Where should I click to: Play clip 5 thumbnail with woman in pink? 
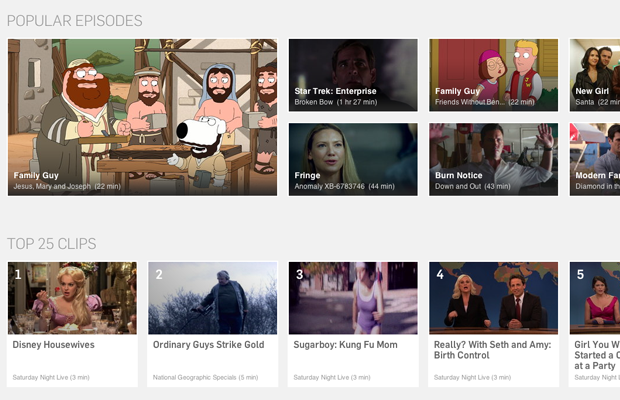point(595,298)
